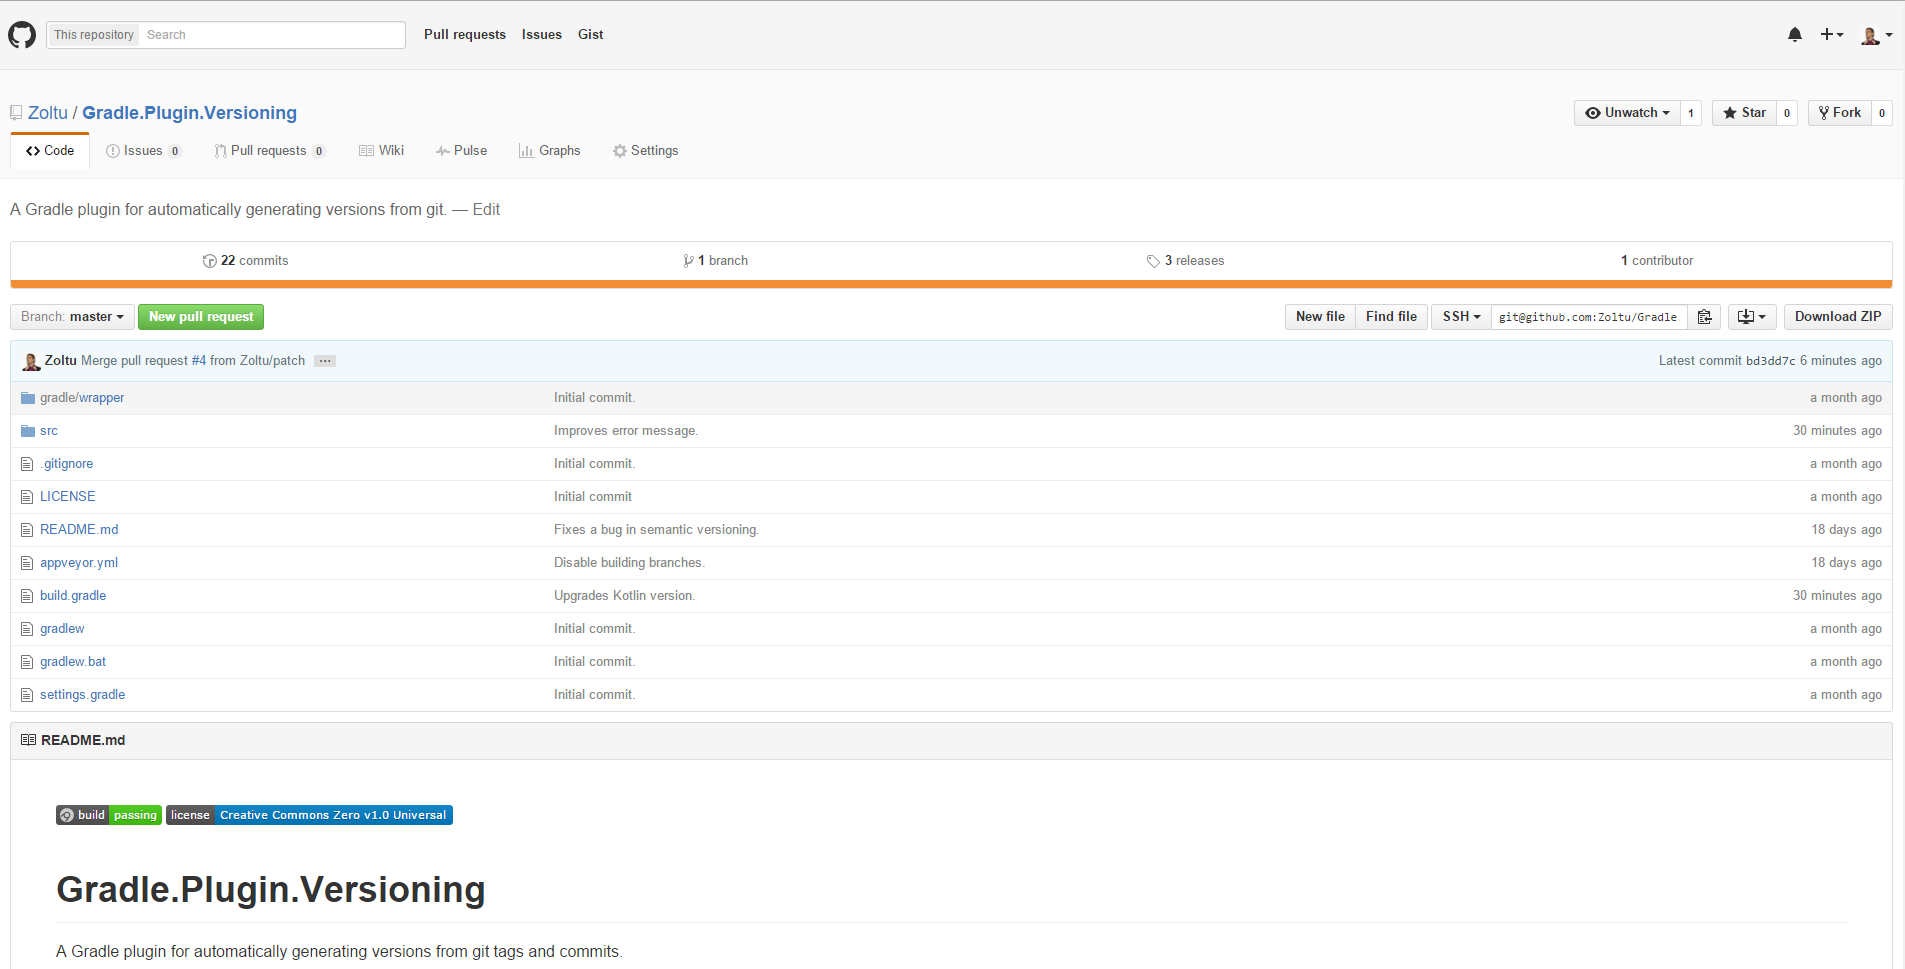This screenshot has height=969, width=1905.
Task: Open the Settings tab
Action: coord(645,151)
